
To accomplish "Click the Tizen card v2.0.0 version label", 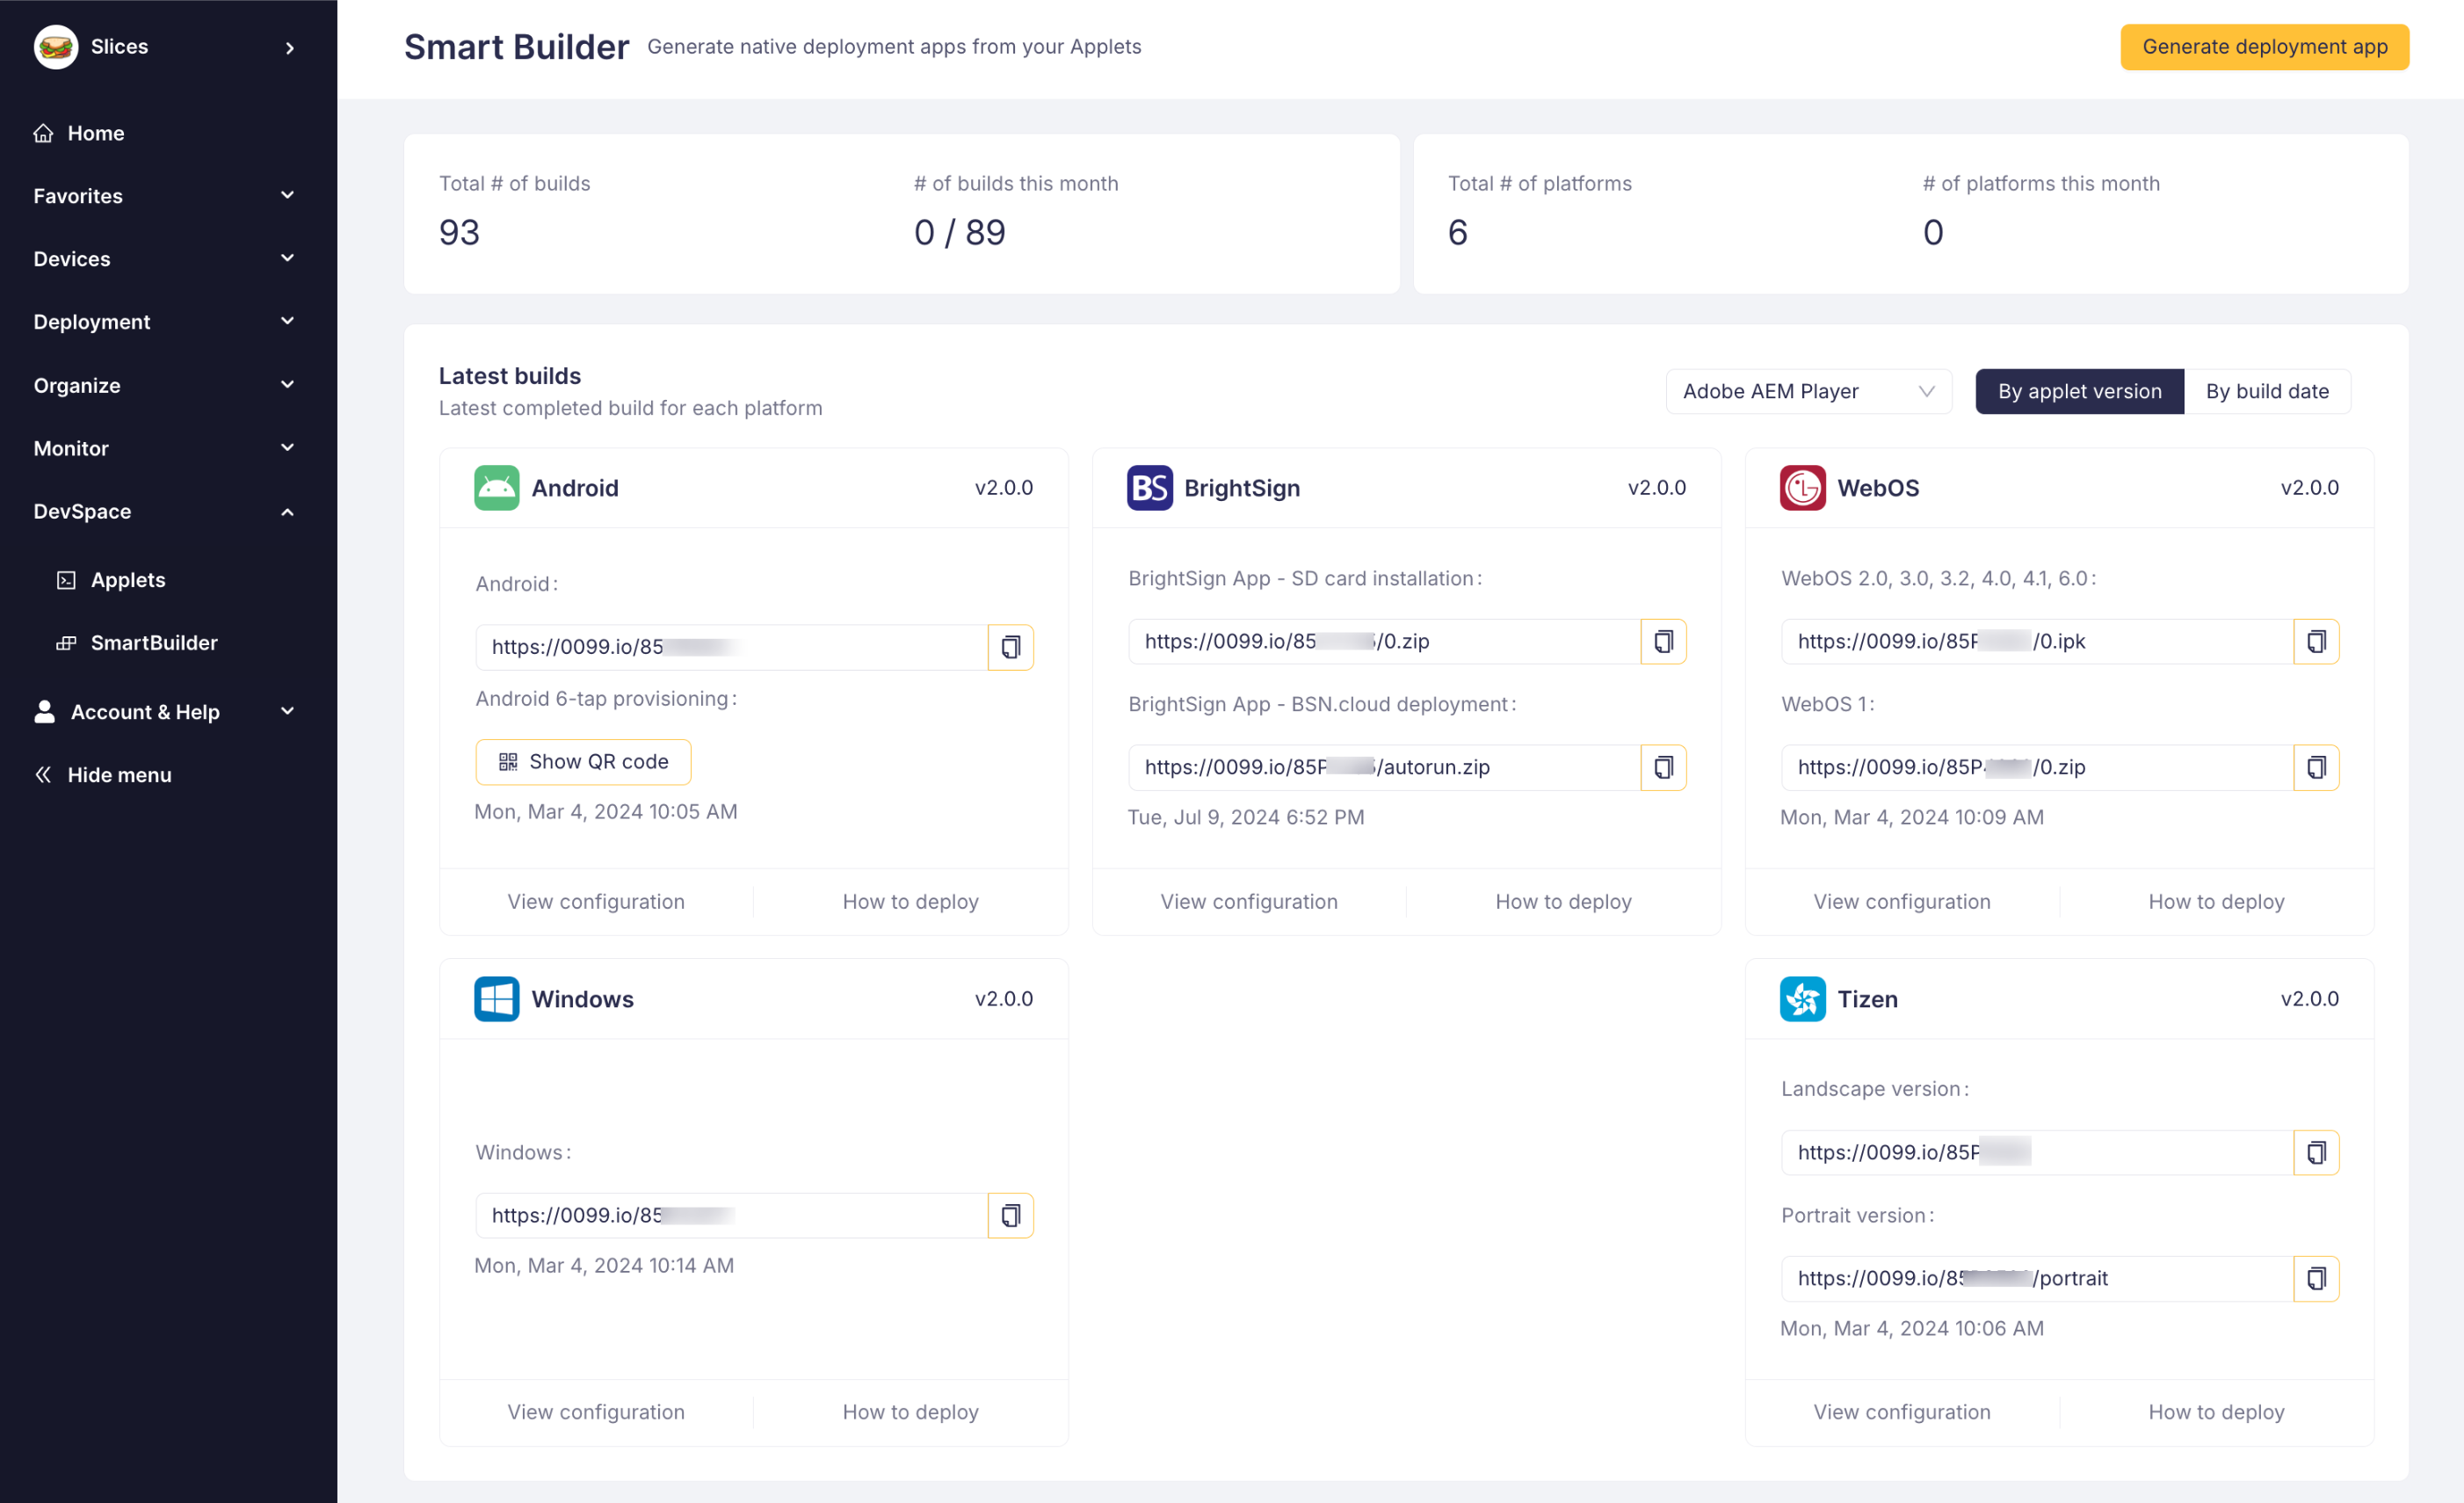I will coord(2309,999).
